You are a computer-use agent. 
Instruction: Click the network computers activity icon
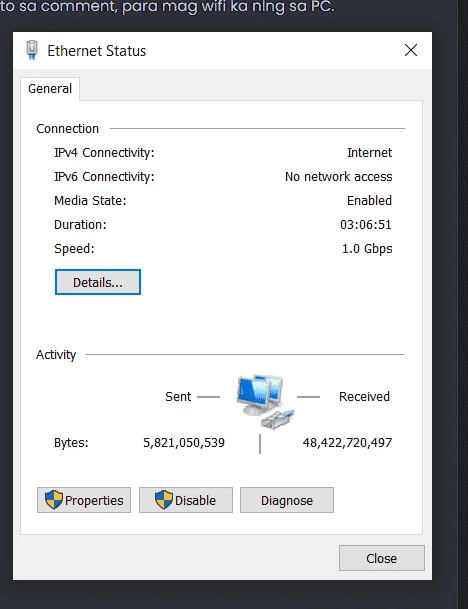pos(265,402)
